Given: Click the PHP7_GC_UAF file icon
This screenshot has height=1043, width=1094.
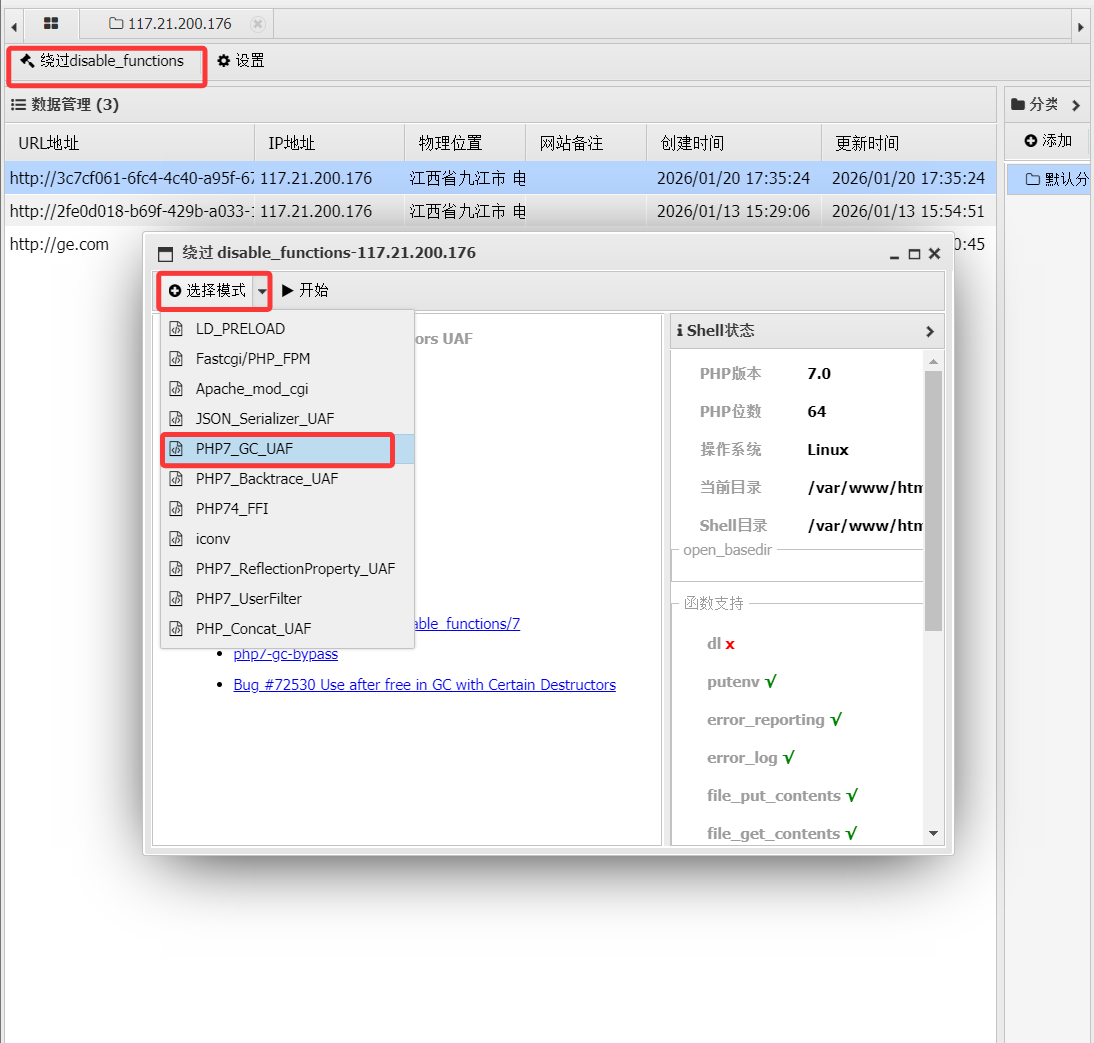Looking at the screenshot, I should (x=176, y=449).
